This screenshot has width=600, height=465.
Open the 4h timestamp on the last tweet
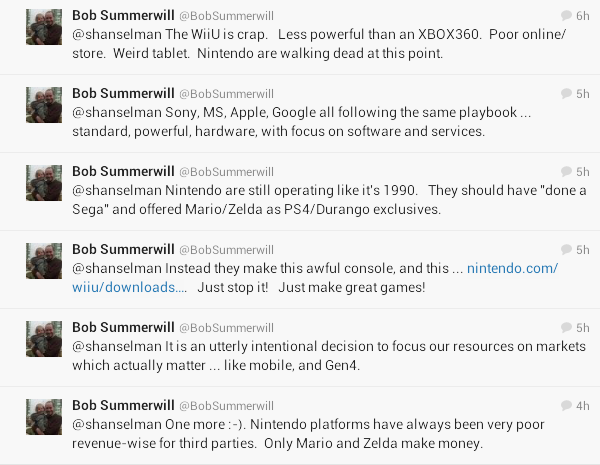[582, 406]
